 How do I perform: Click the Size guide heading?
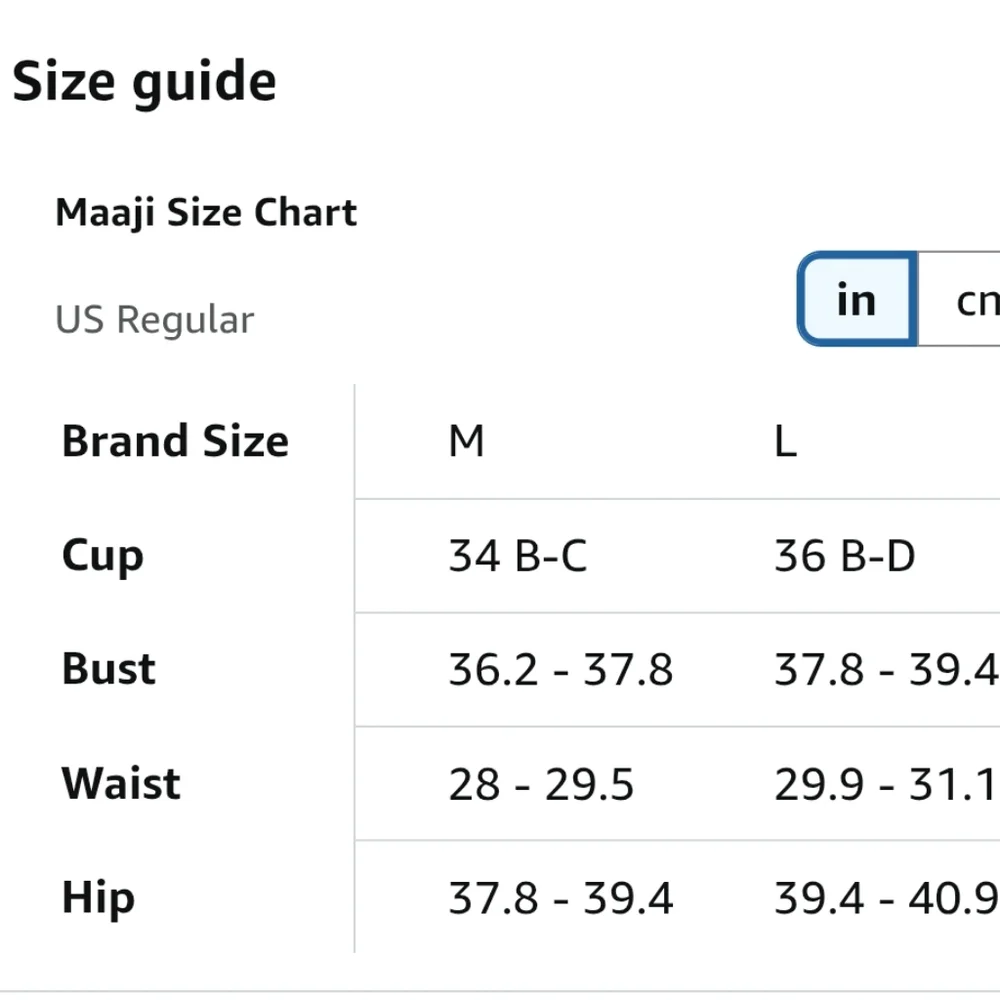[144, 80]
